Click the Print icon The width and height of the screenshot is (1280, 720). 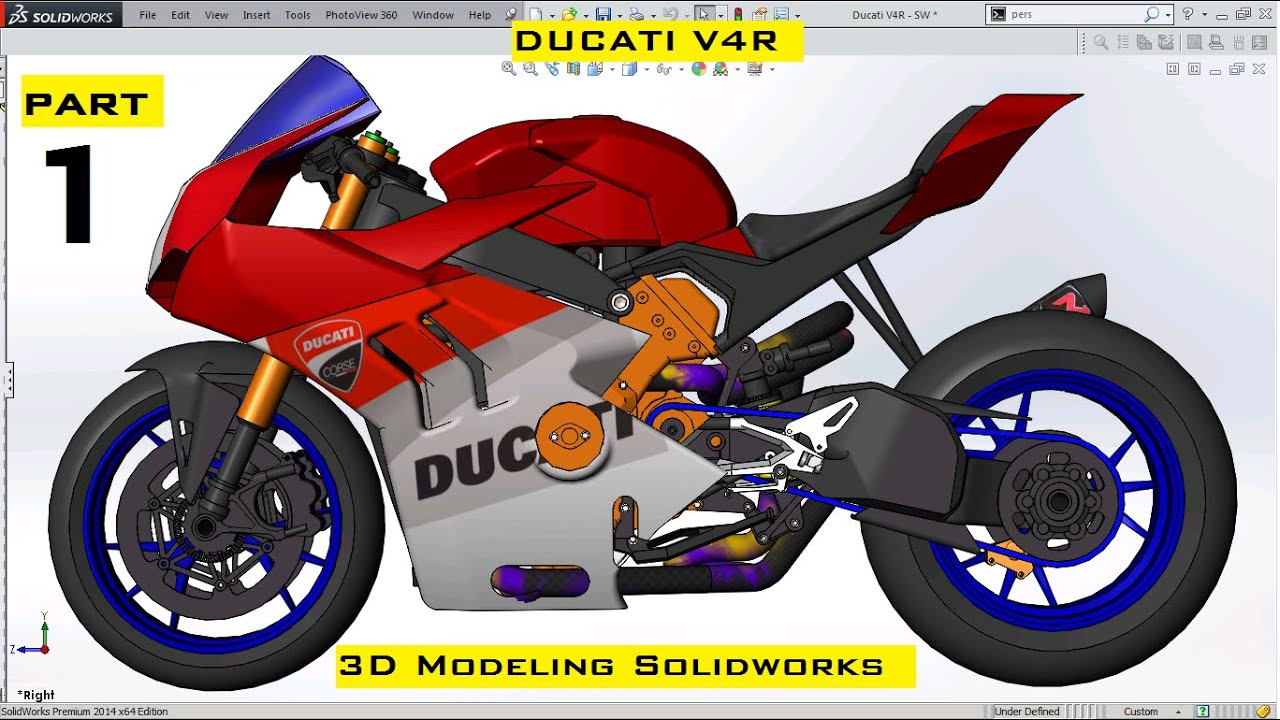637,14
